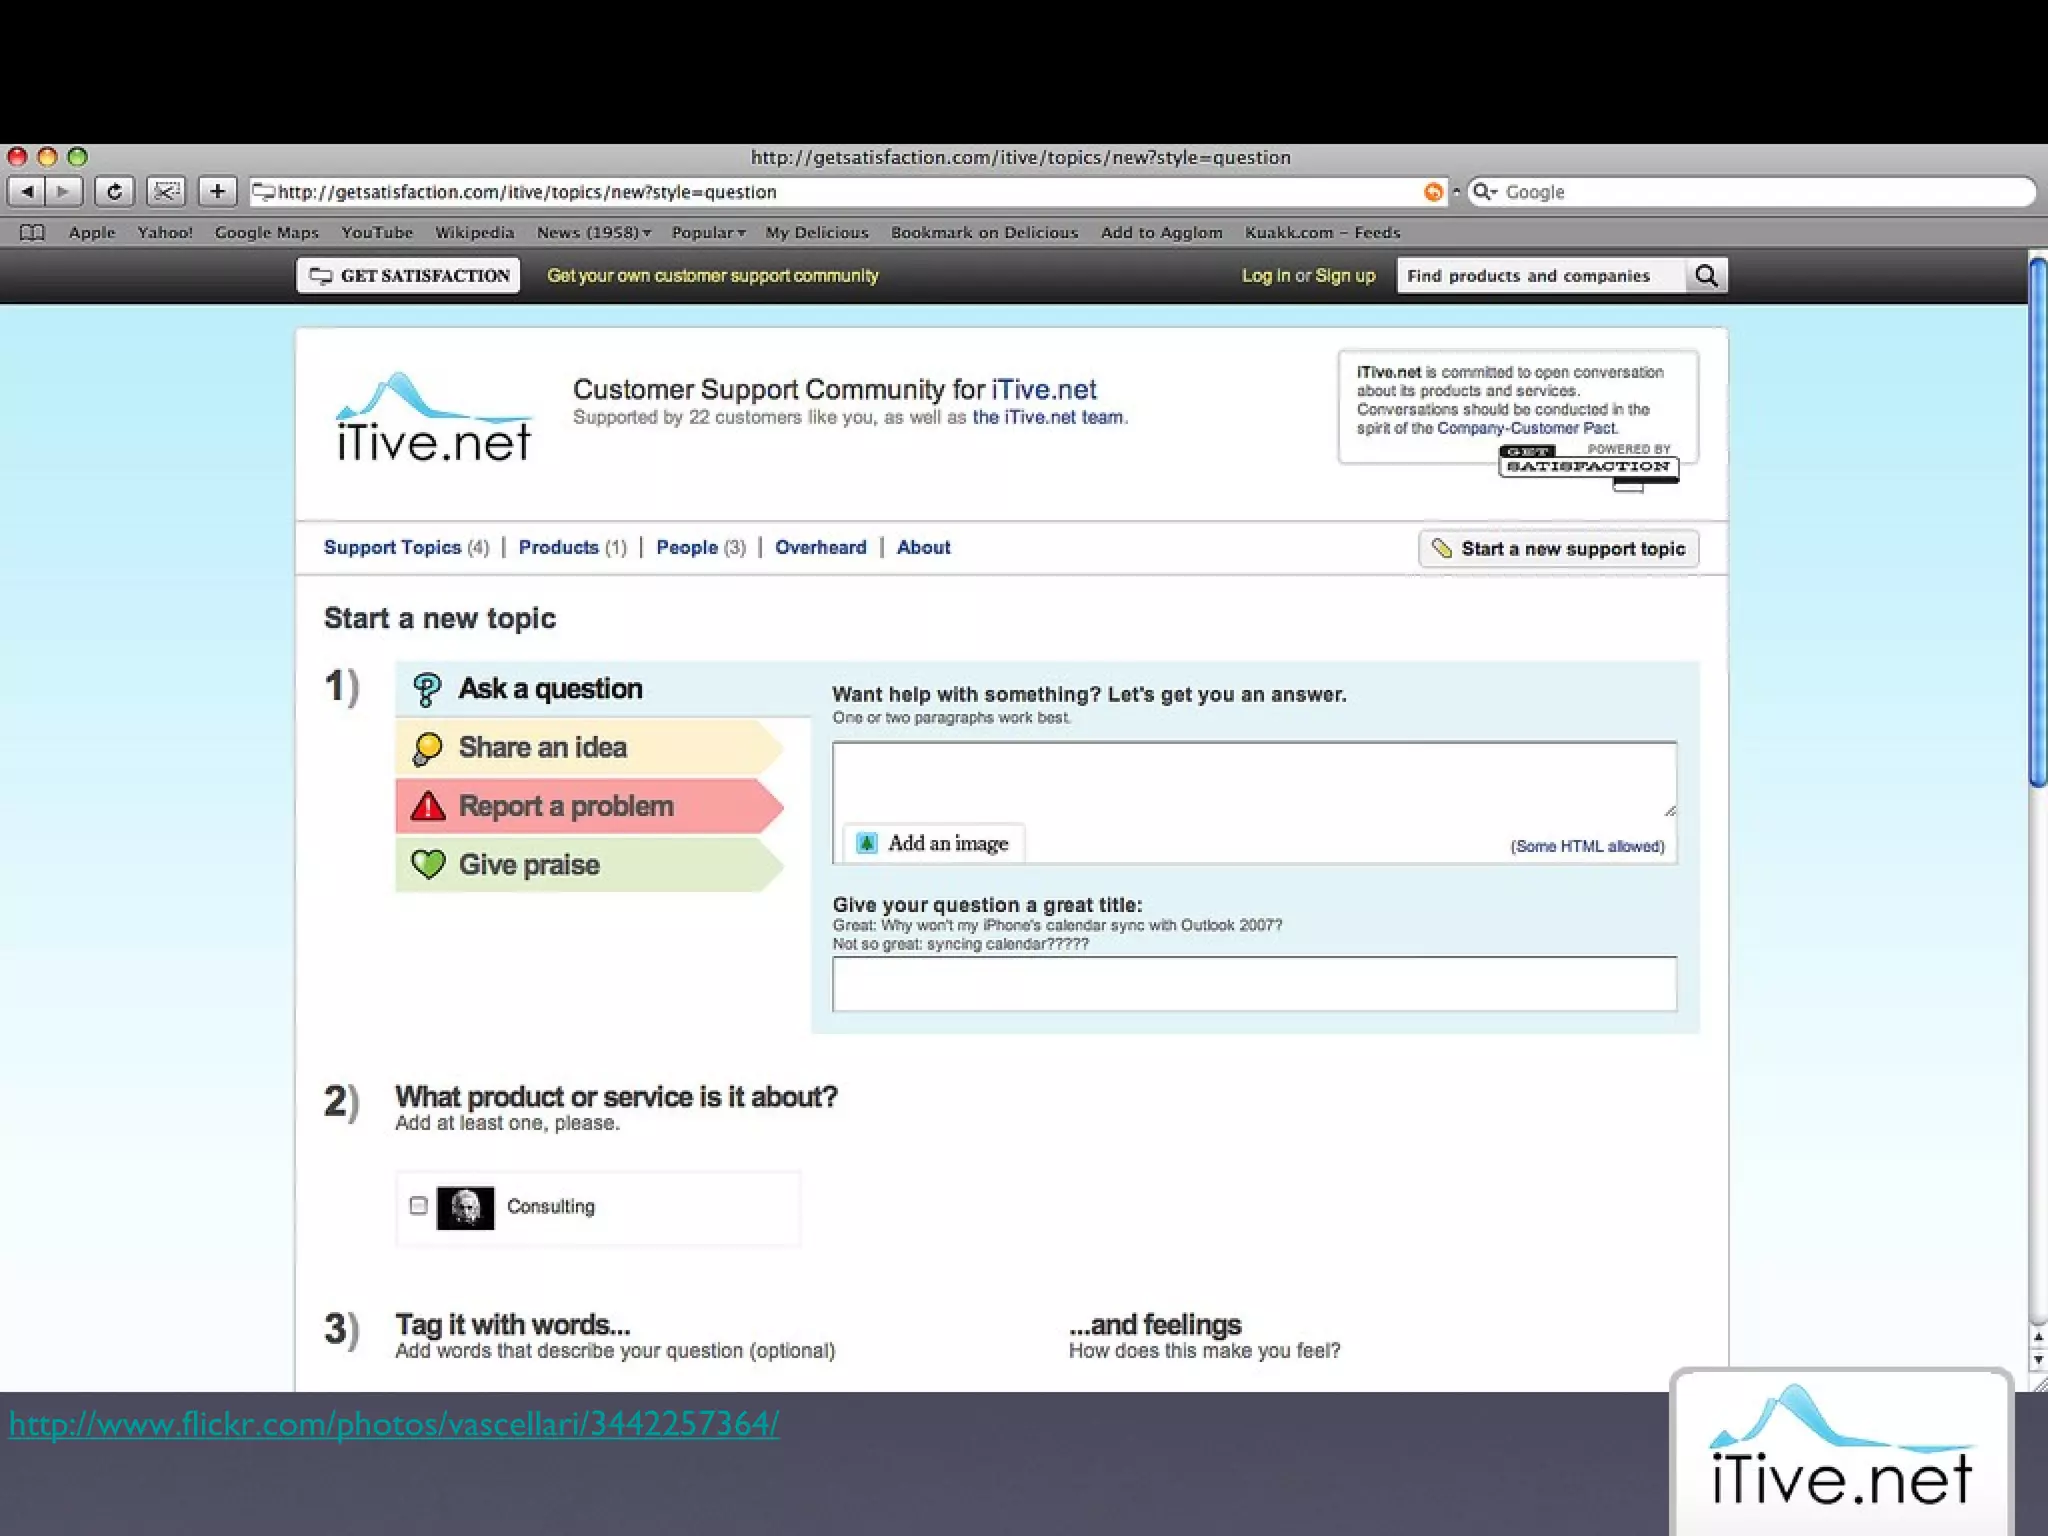Image resolution: width=2048 pixels, height=1536 pixels.
Task: Click Start a new support topic button
Action: [1558, 549]
